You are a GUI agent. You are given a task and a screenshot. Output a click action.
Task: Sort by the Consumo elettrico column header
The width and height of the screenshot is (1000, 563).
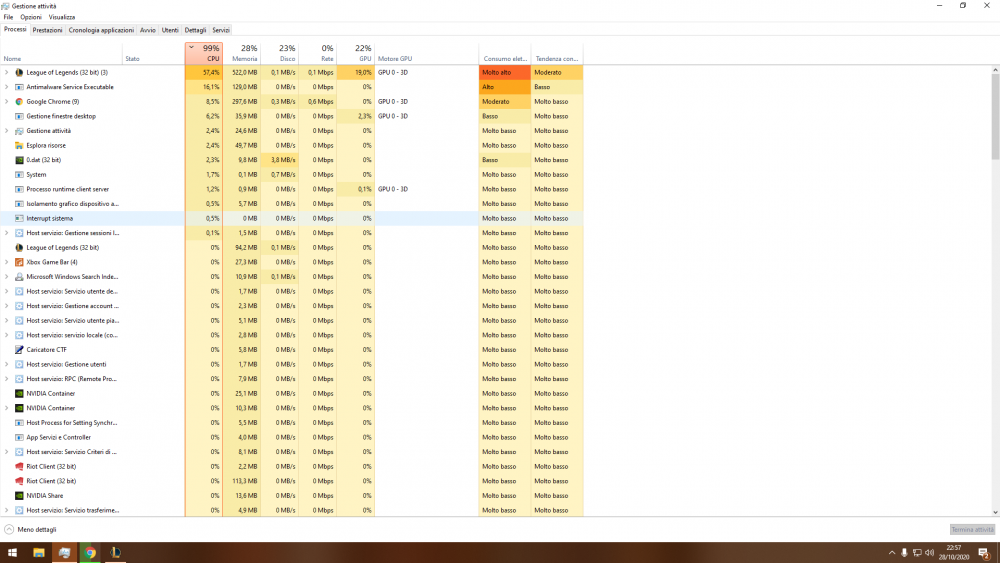click(x=504, y=54)
